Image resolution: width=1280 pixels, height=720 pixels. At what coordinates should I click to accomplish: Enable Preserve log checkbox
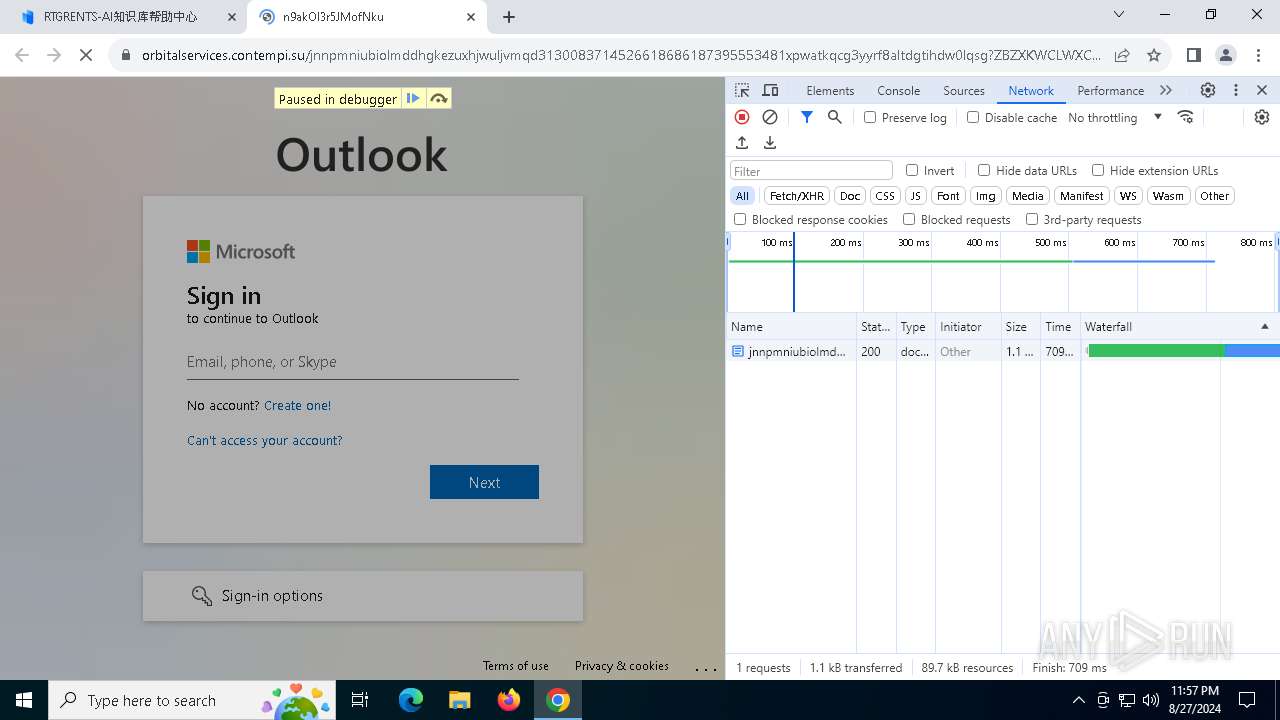(870, 117)
